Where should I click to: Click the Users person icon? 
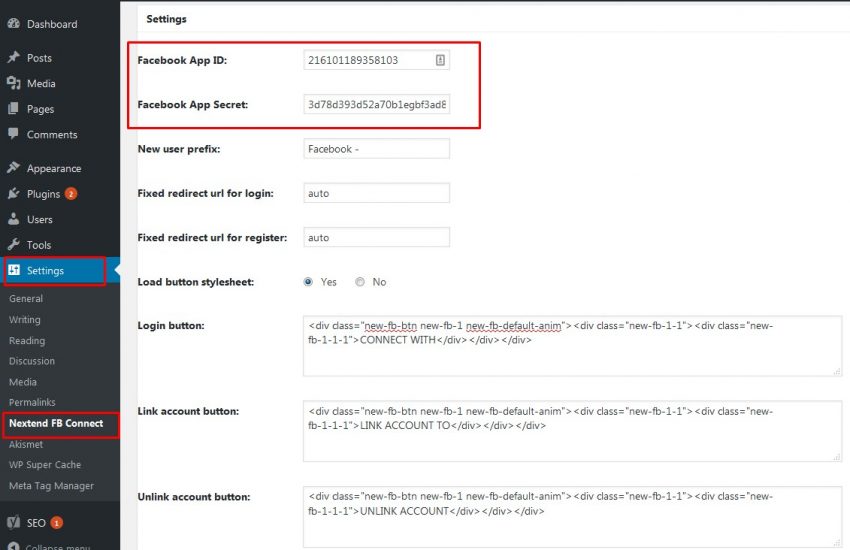[x=14, y=219]
